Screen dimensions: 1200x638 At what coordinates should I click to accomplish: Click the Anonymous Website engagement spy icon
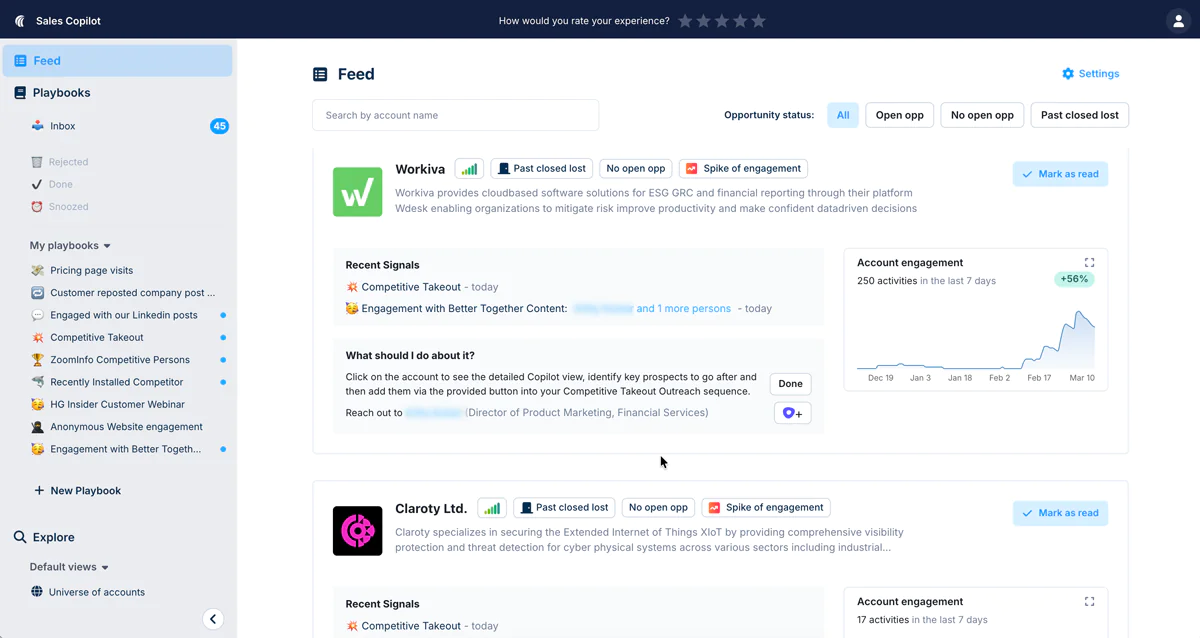[x=37, y=427]
